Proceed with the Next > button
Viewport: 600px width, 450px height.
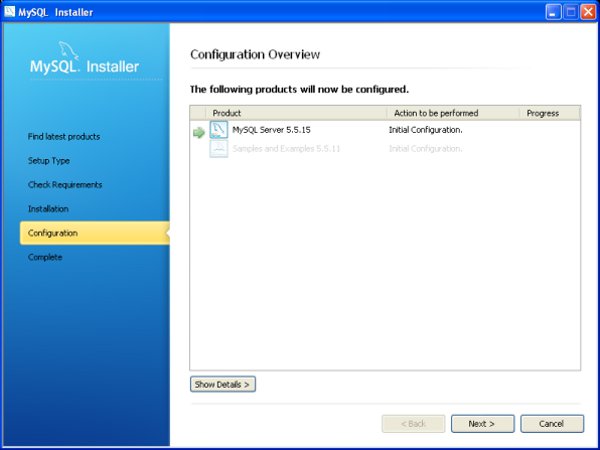[x=483, y=424]
